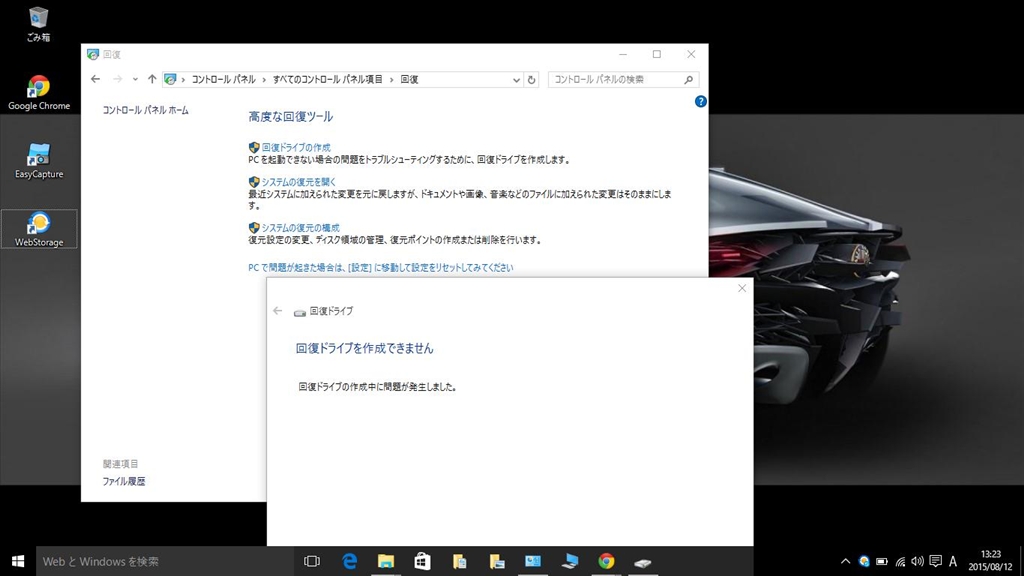Open the clock showing 13:23 2015/08/12
Screen dimensions: 1024x576
[x=990, y=561]
